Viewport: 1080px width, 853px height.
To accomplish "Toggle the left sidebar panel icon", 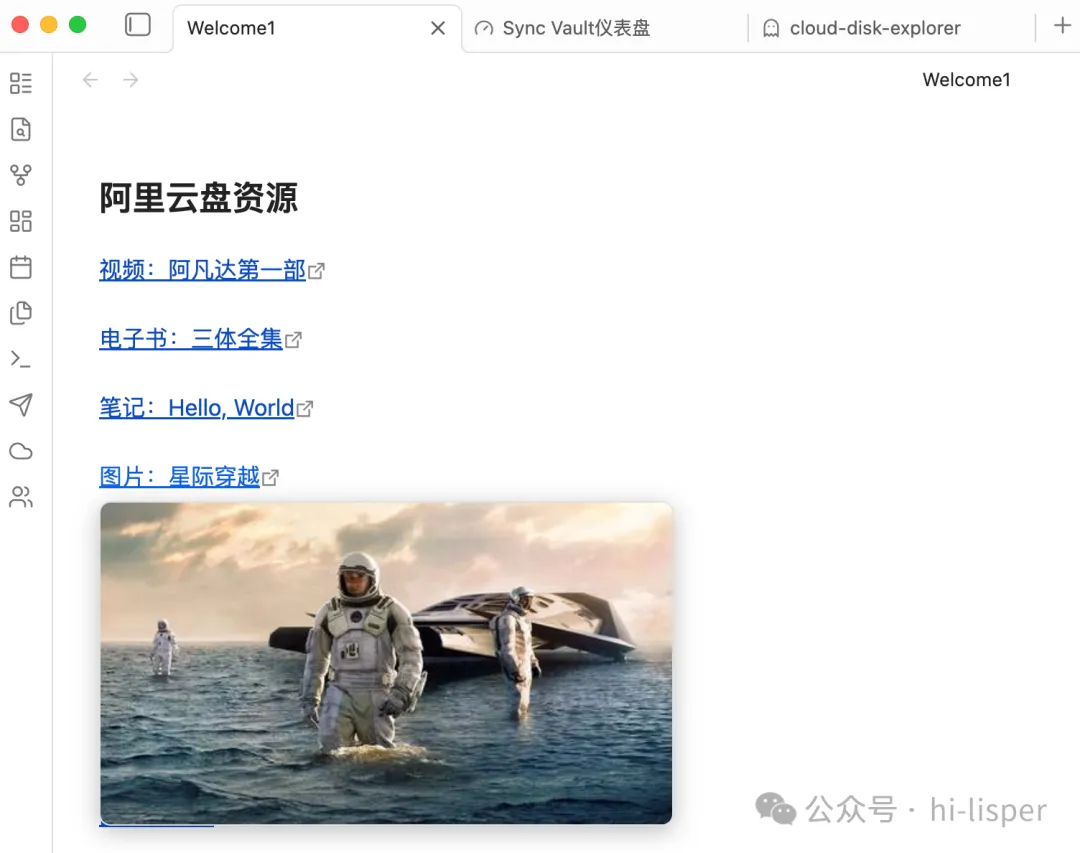I will (138, 25).
